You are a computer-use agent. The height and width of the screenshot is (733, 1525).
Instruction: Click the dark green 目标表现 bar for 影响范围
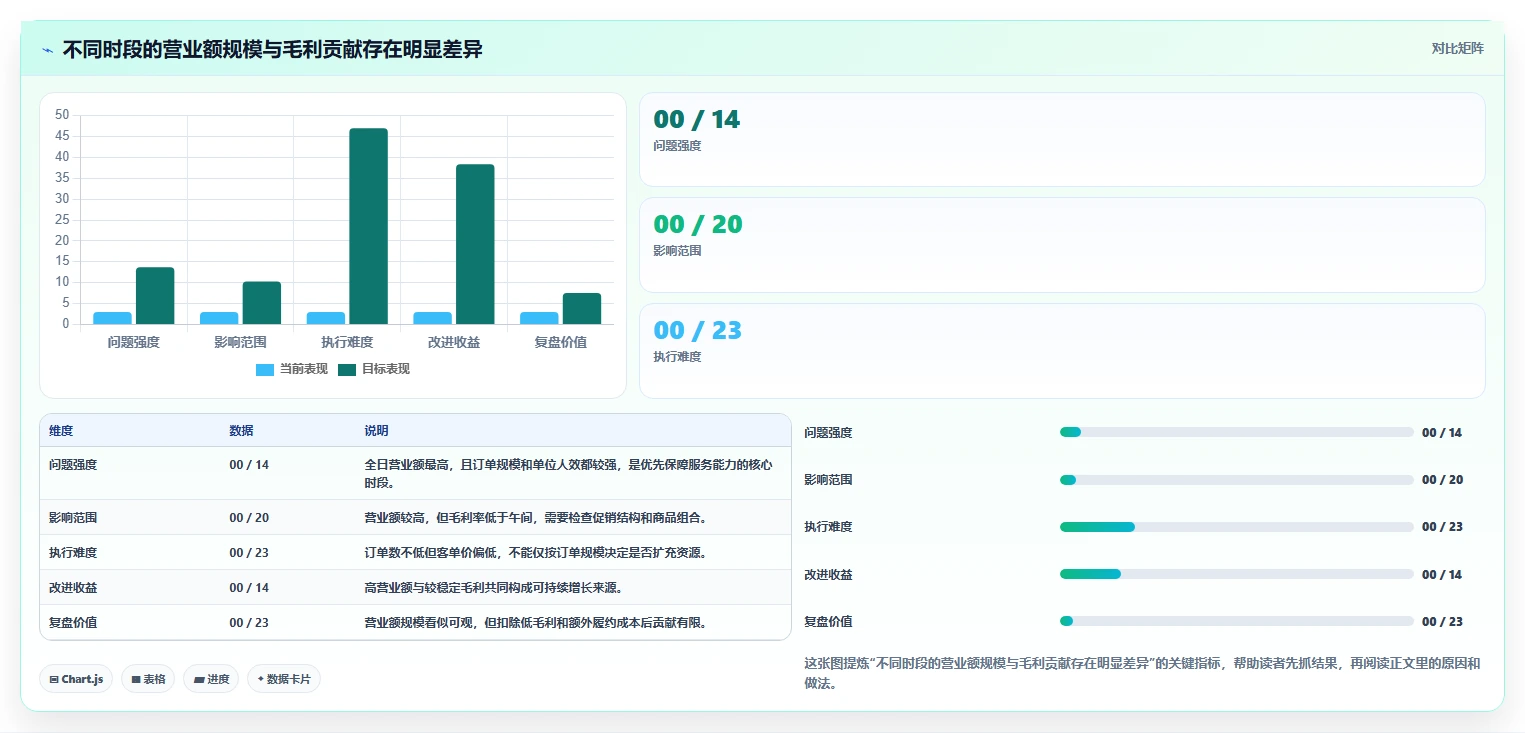tap(262, 303)
